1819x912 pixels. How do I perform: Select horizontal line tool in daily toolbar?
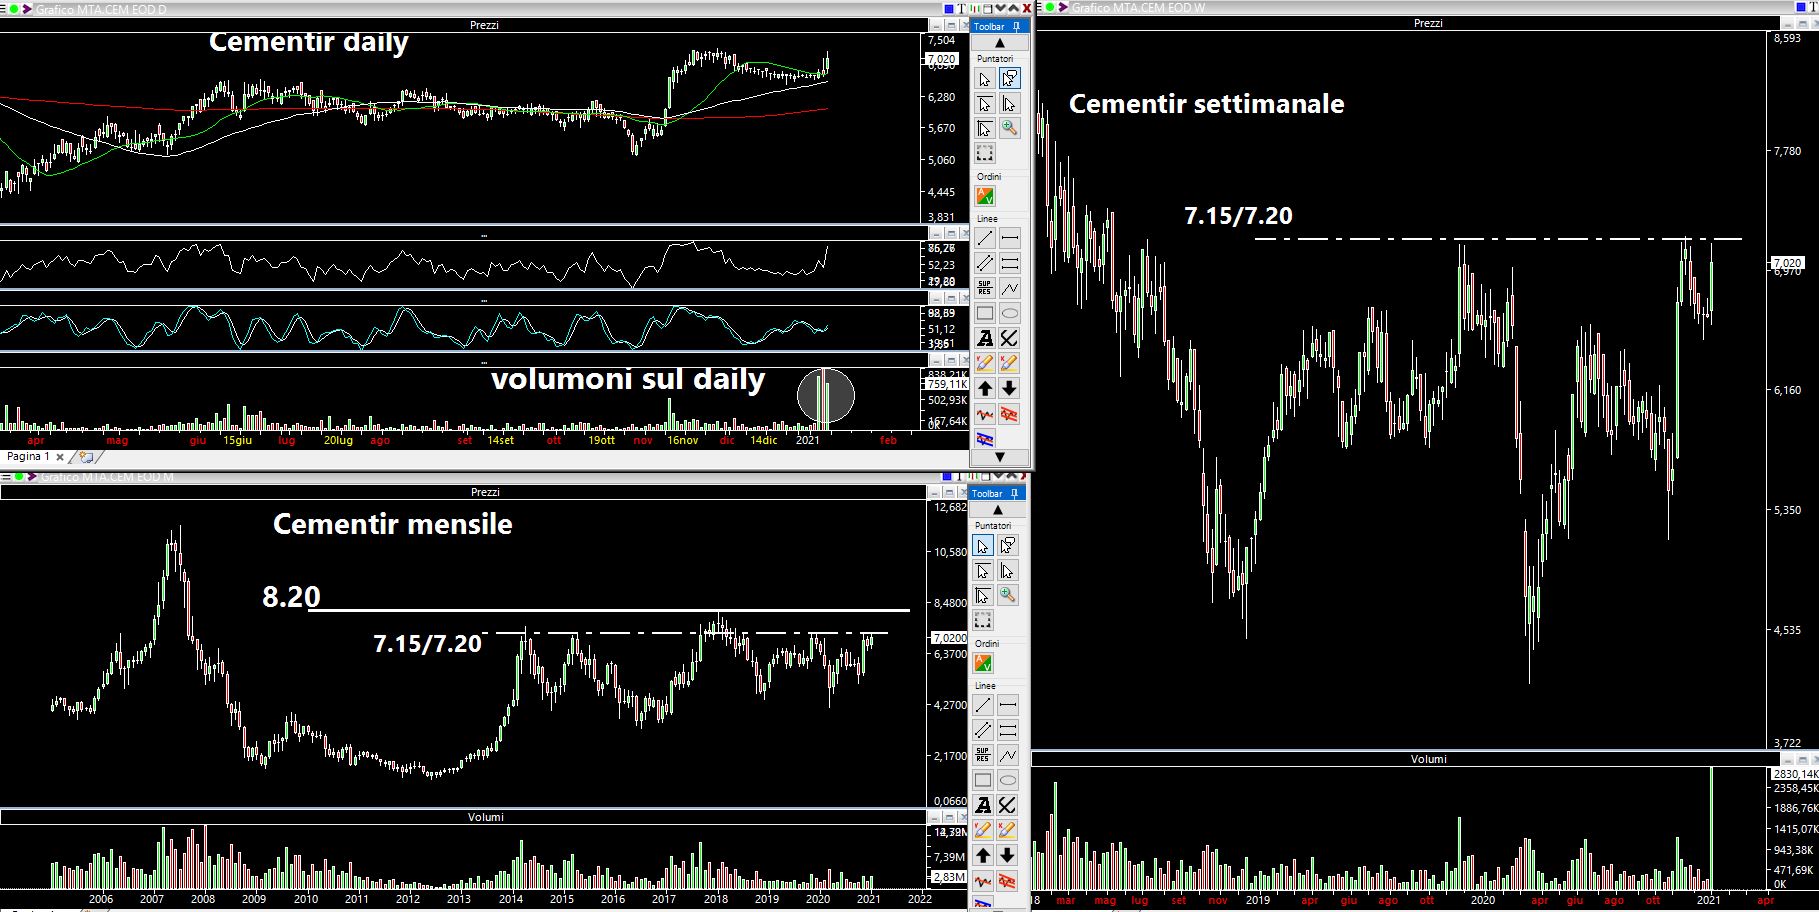(1009, 238)
